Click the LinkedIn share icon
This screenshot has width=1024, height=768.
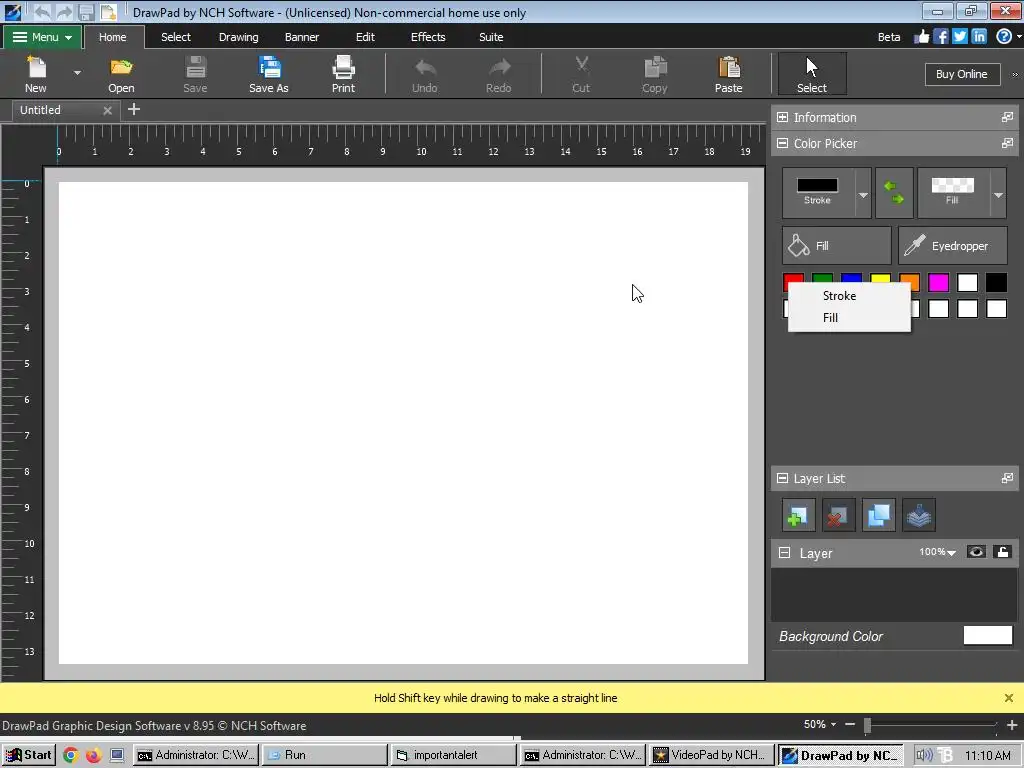(979, 37)
